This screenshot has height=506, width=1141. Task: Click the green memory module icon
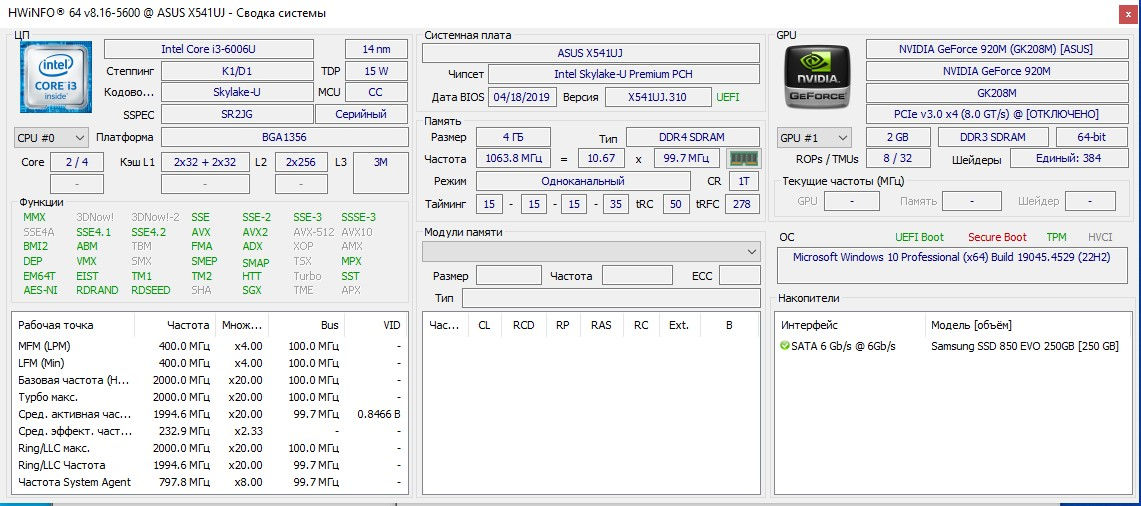744,158
